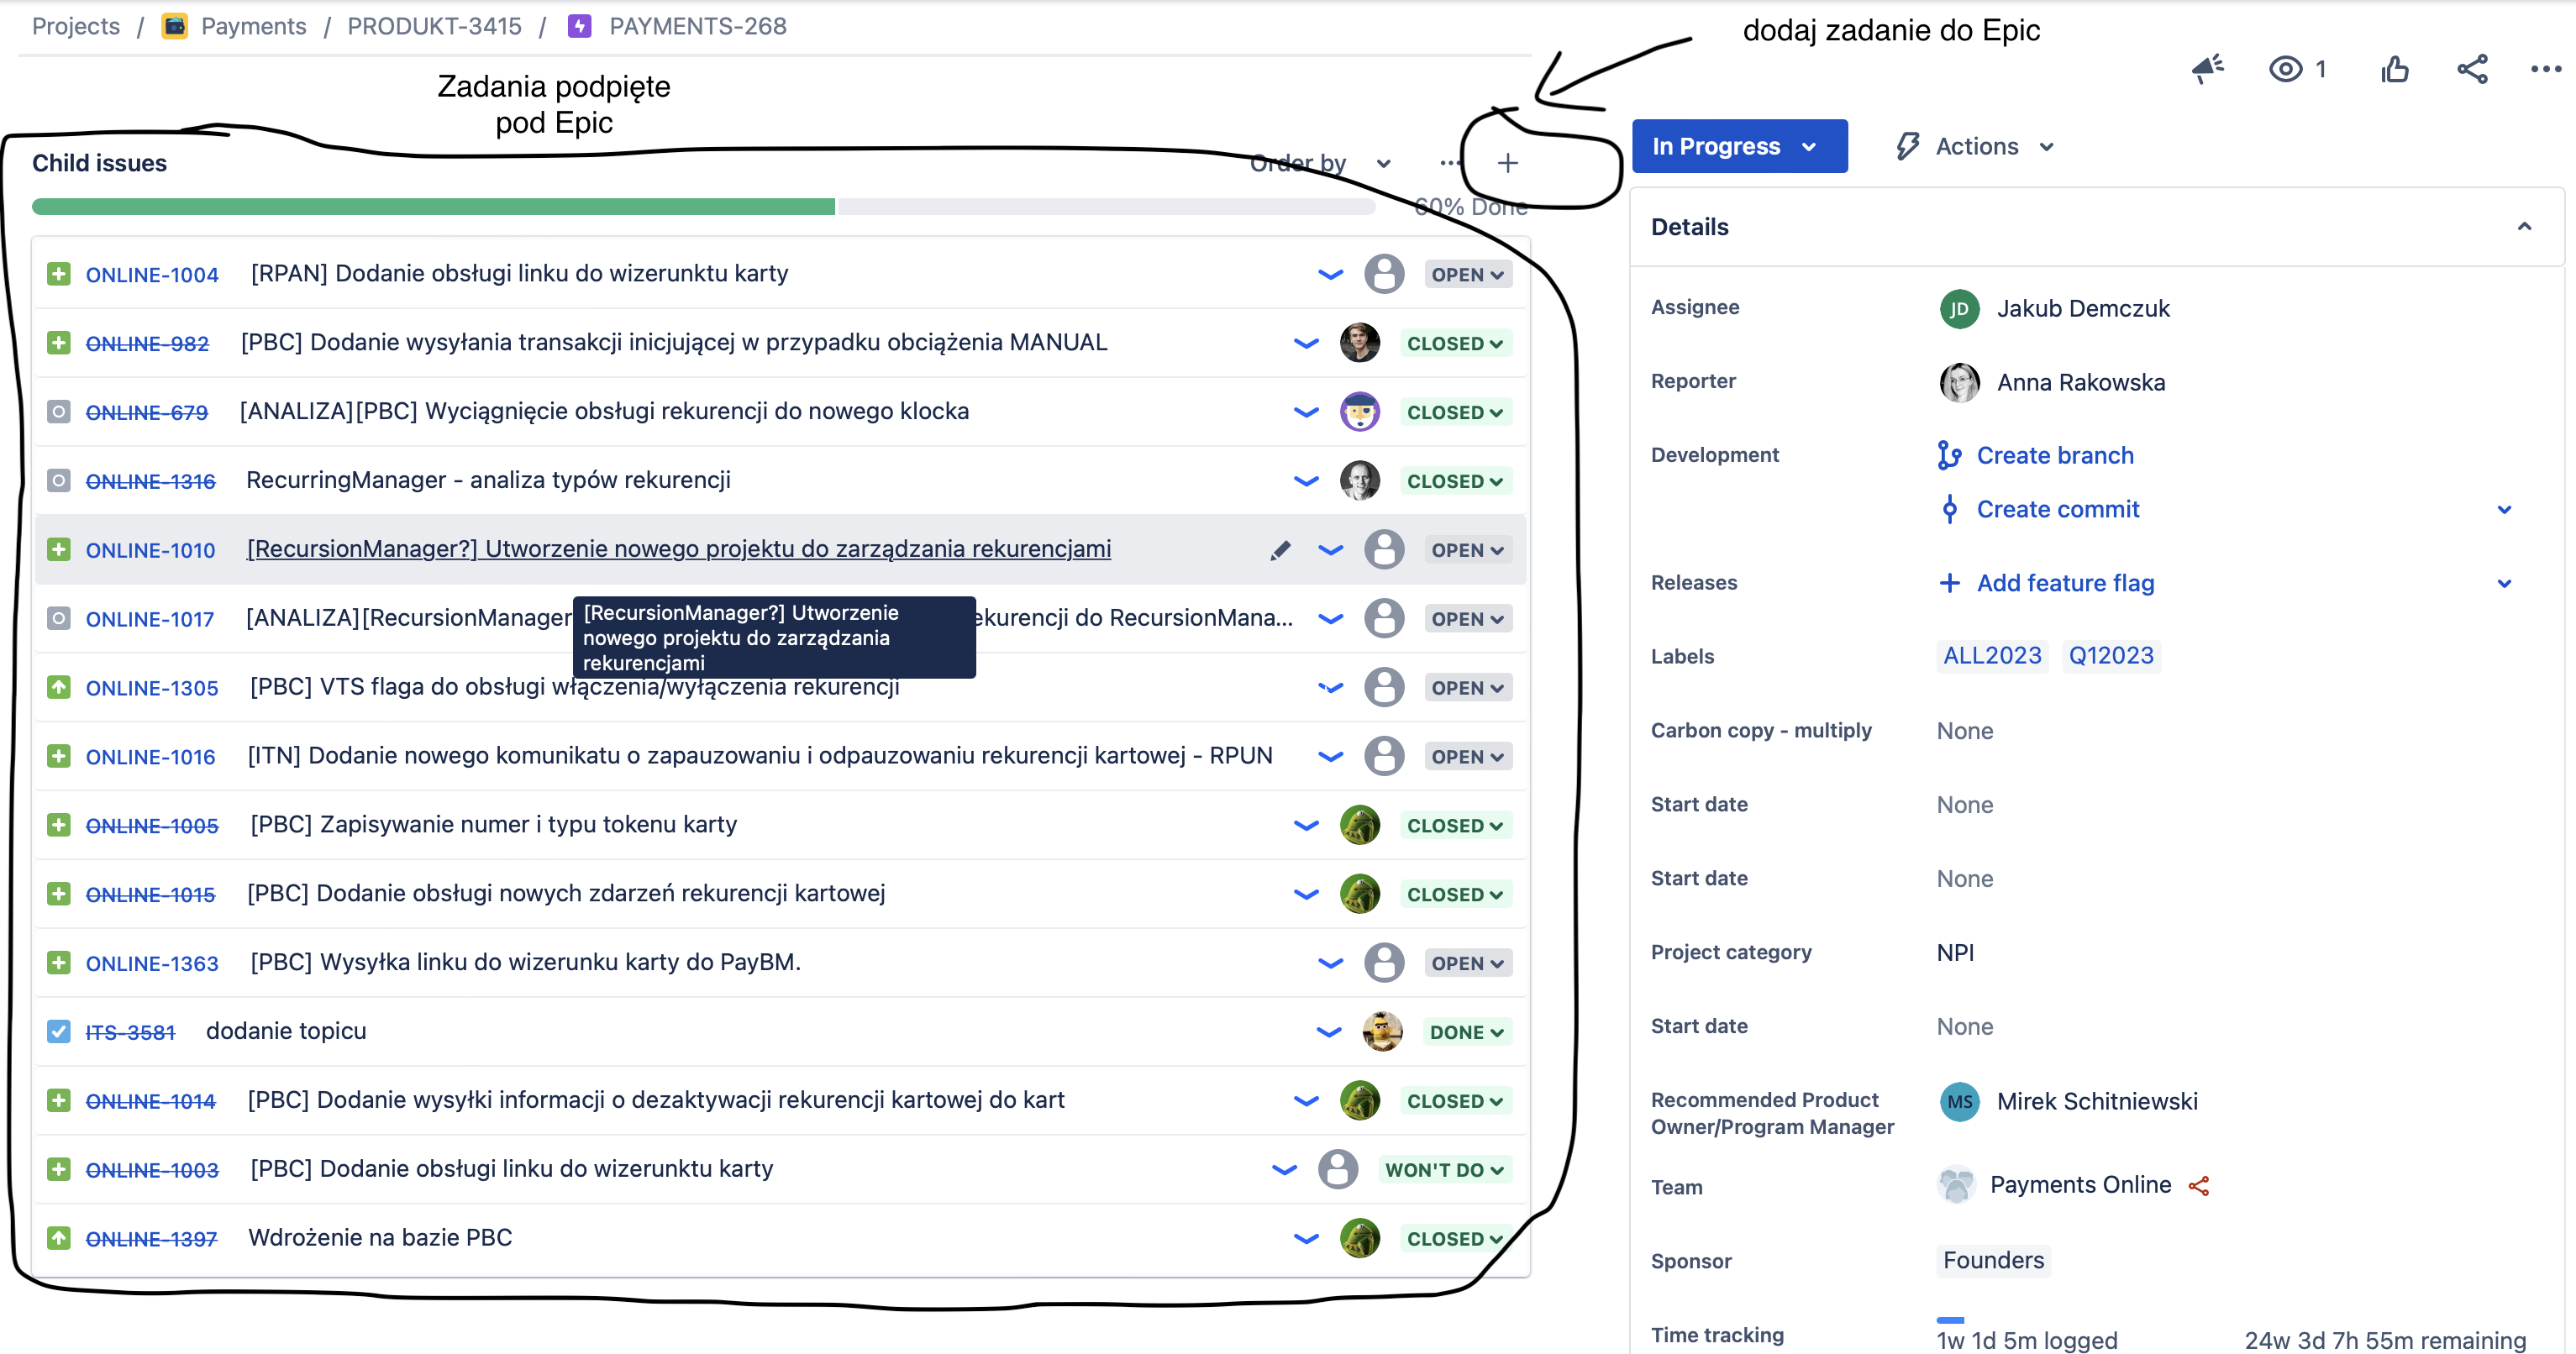Click the give feedback megaphone icon
The width and height of the screenshot is (2576, 1354).
tap(2207, 69)
